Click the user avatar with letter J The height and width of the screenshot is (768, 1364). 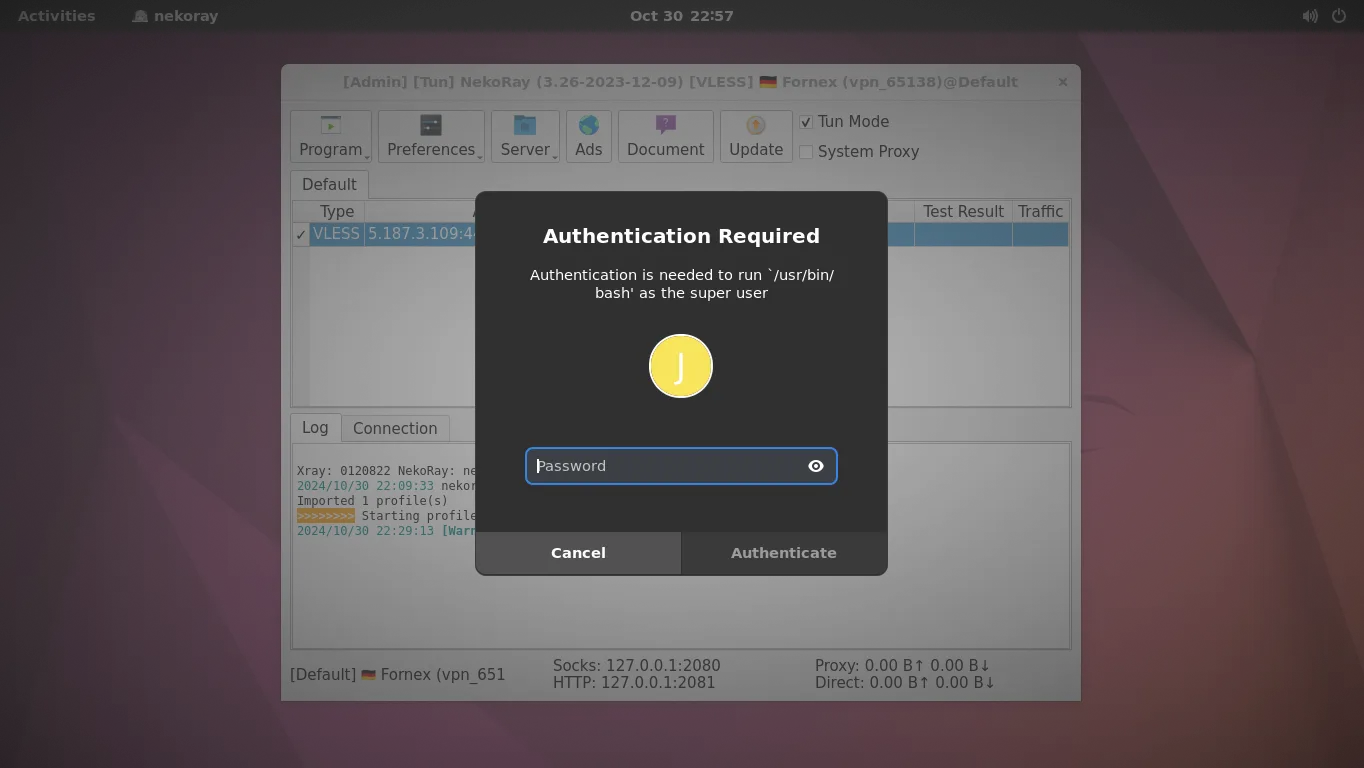[x=681, y=366]
